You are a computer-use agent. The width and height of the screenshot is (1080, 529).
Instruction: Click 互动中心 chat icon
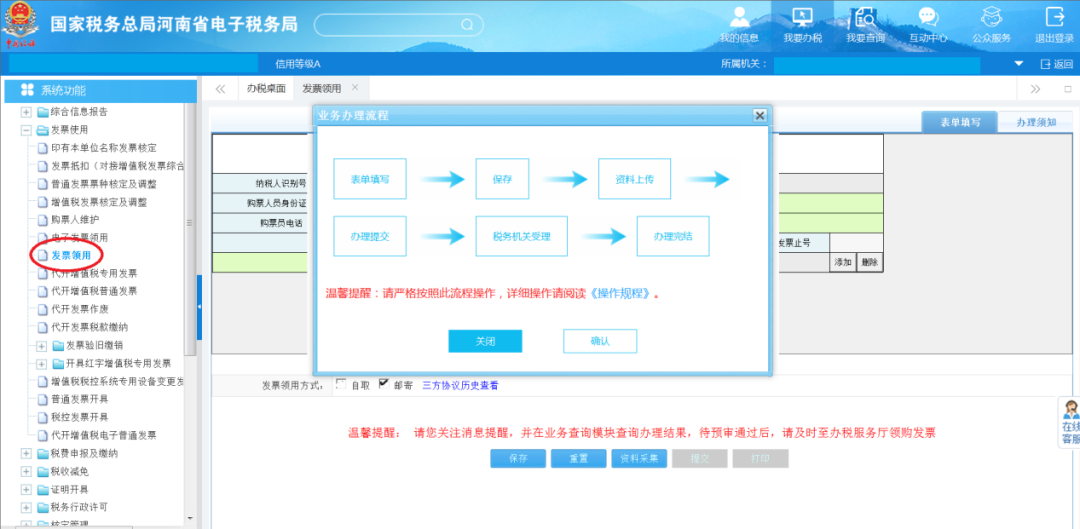tap(928, 18)
